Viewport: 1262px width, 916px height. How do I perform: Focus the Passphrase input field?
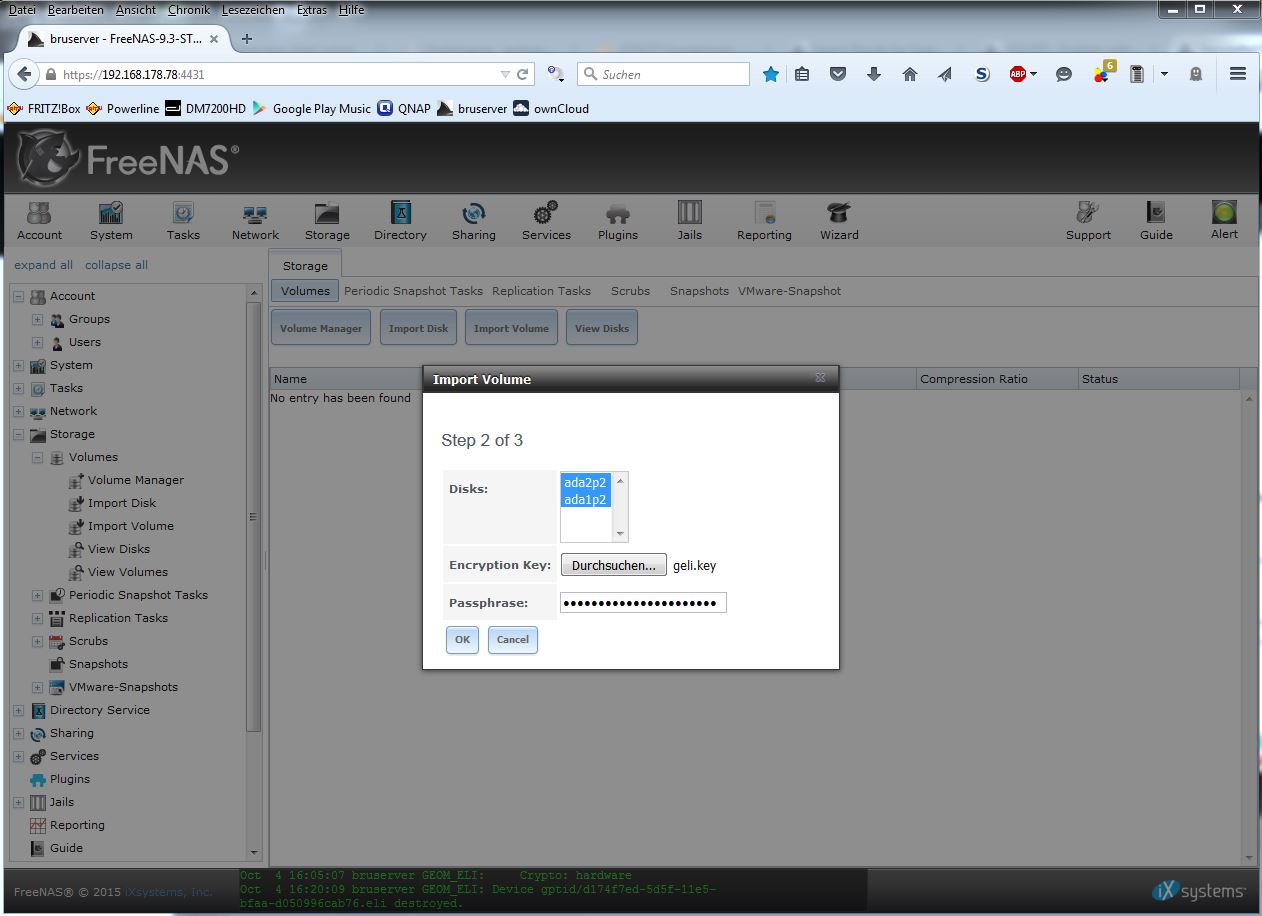pos(643,603)
